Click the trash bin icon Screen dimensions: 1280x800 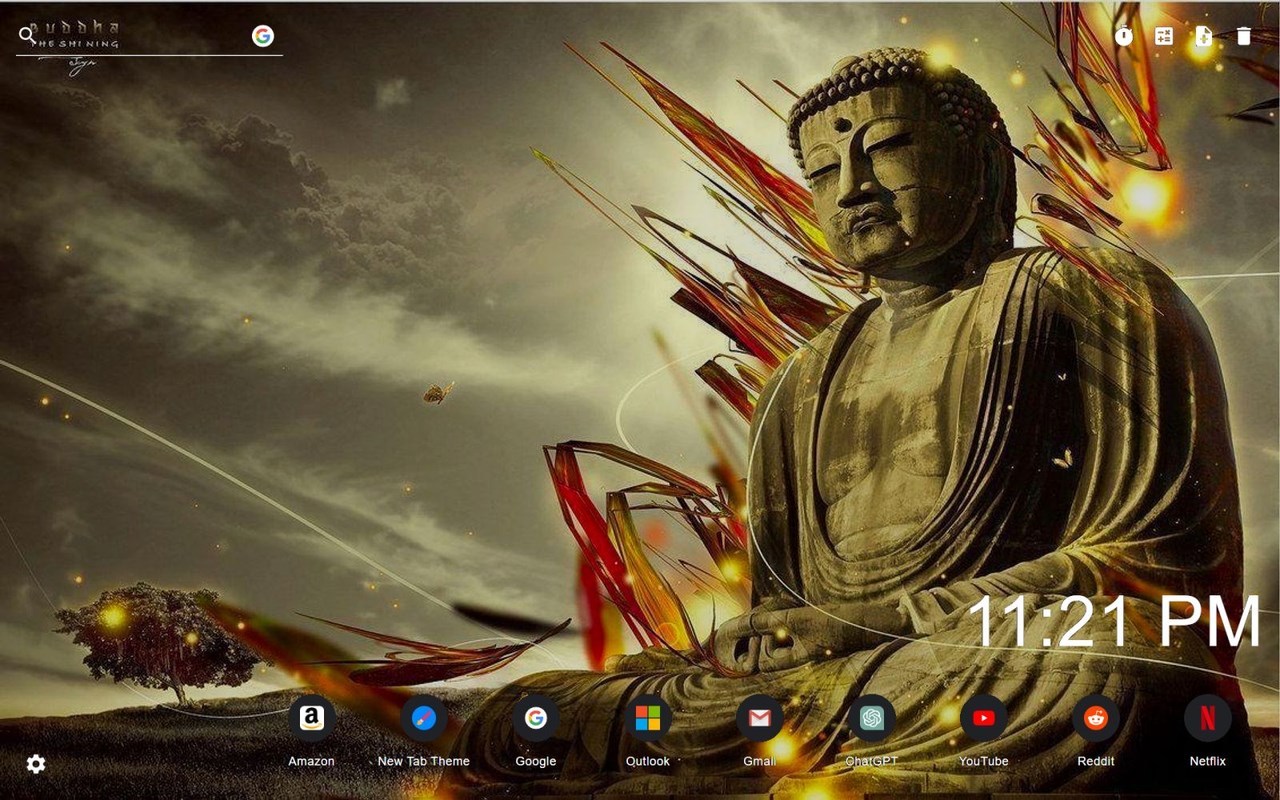tap(1243, 36)
